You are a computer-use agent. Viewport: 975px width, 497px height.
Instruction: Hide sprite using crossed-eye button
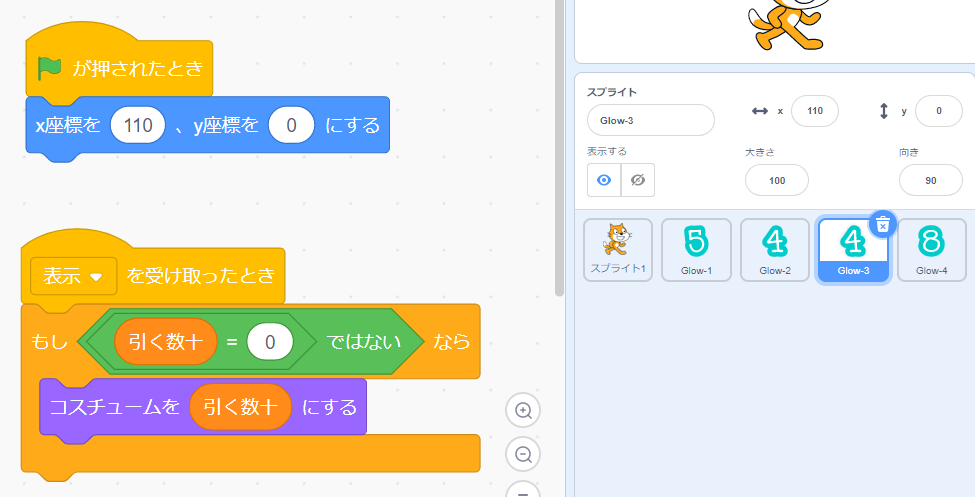point(638,180)
